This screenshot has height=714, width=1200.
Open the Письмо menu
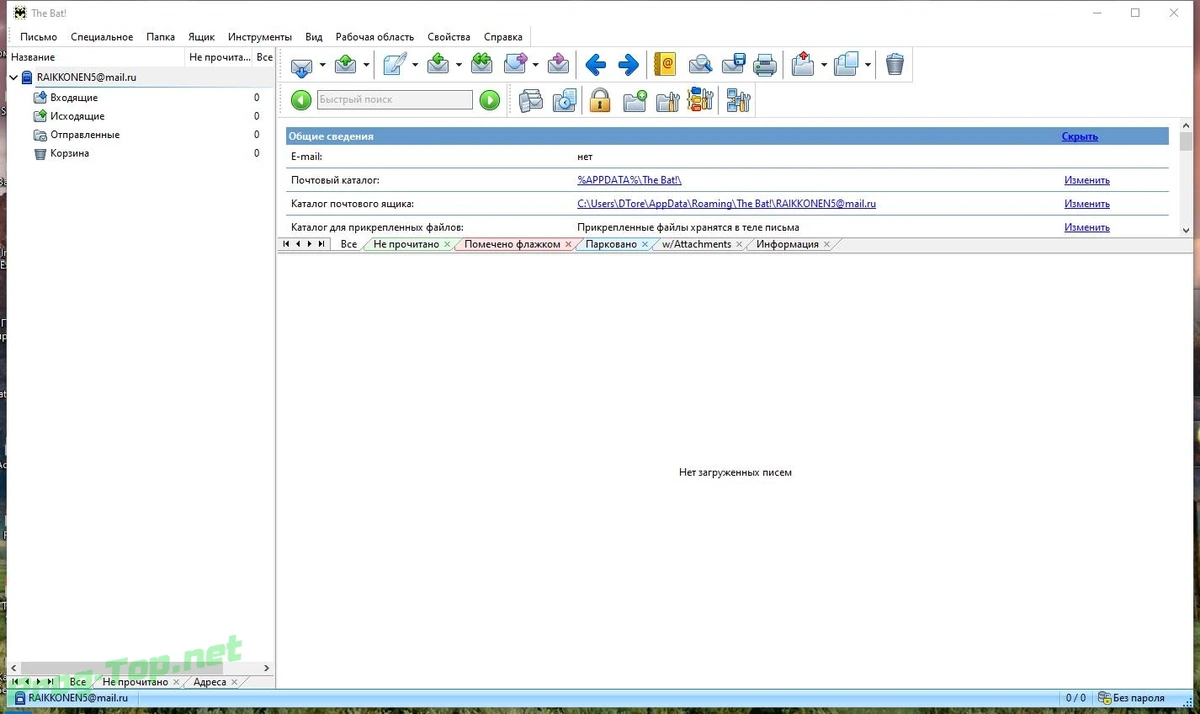(x=39, y=37)
